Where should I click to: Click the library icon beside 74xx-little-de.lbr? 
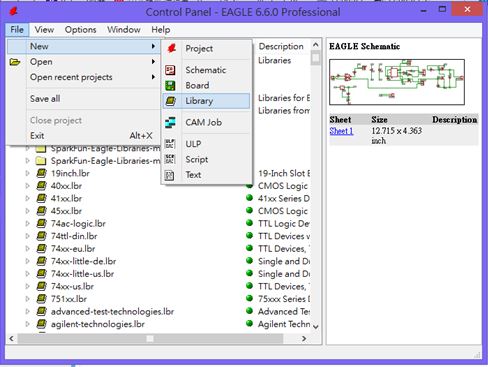41,261
